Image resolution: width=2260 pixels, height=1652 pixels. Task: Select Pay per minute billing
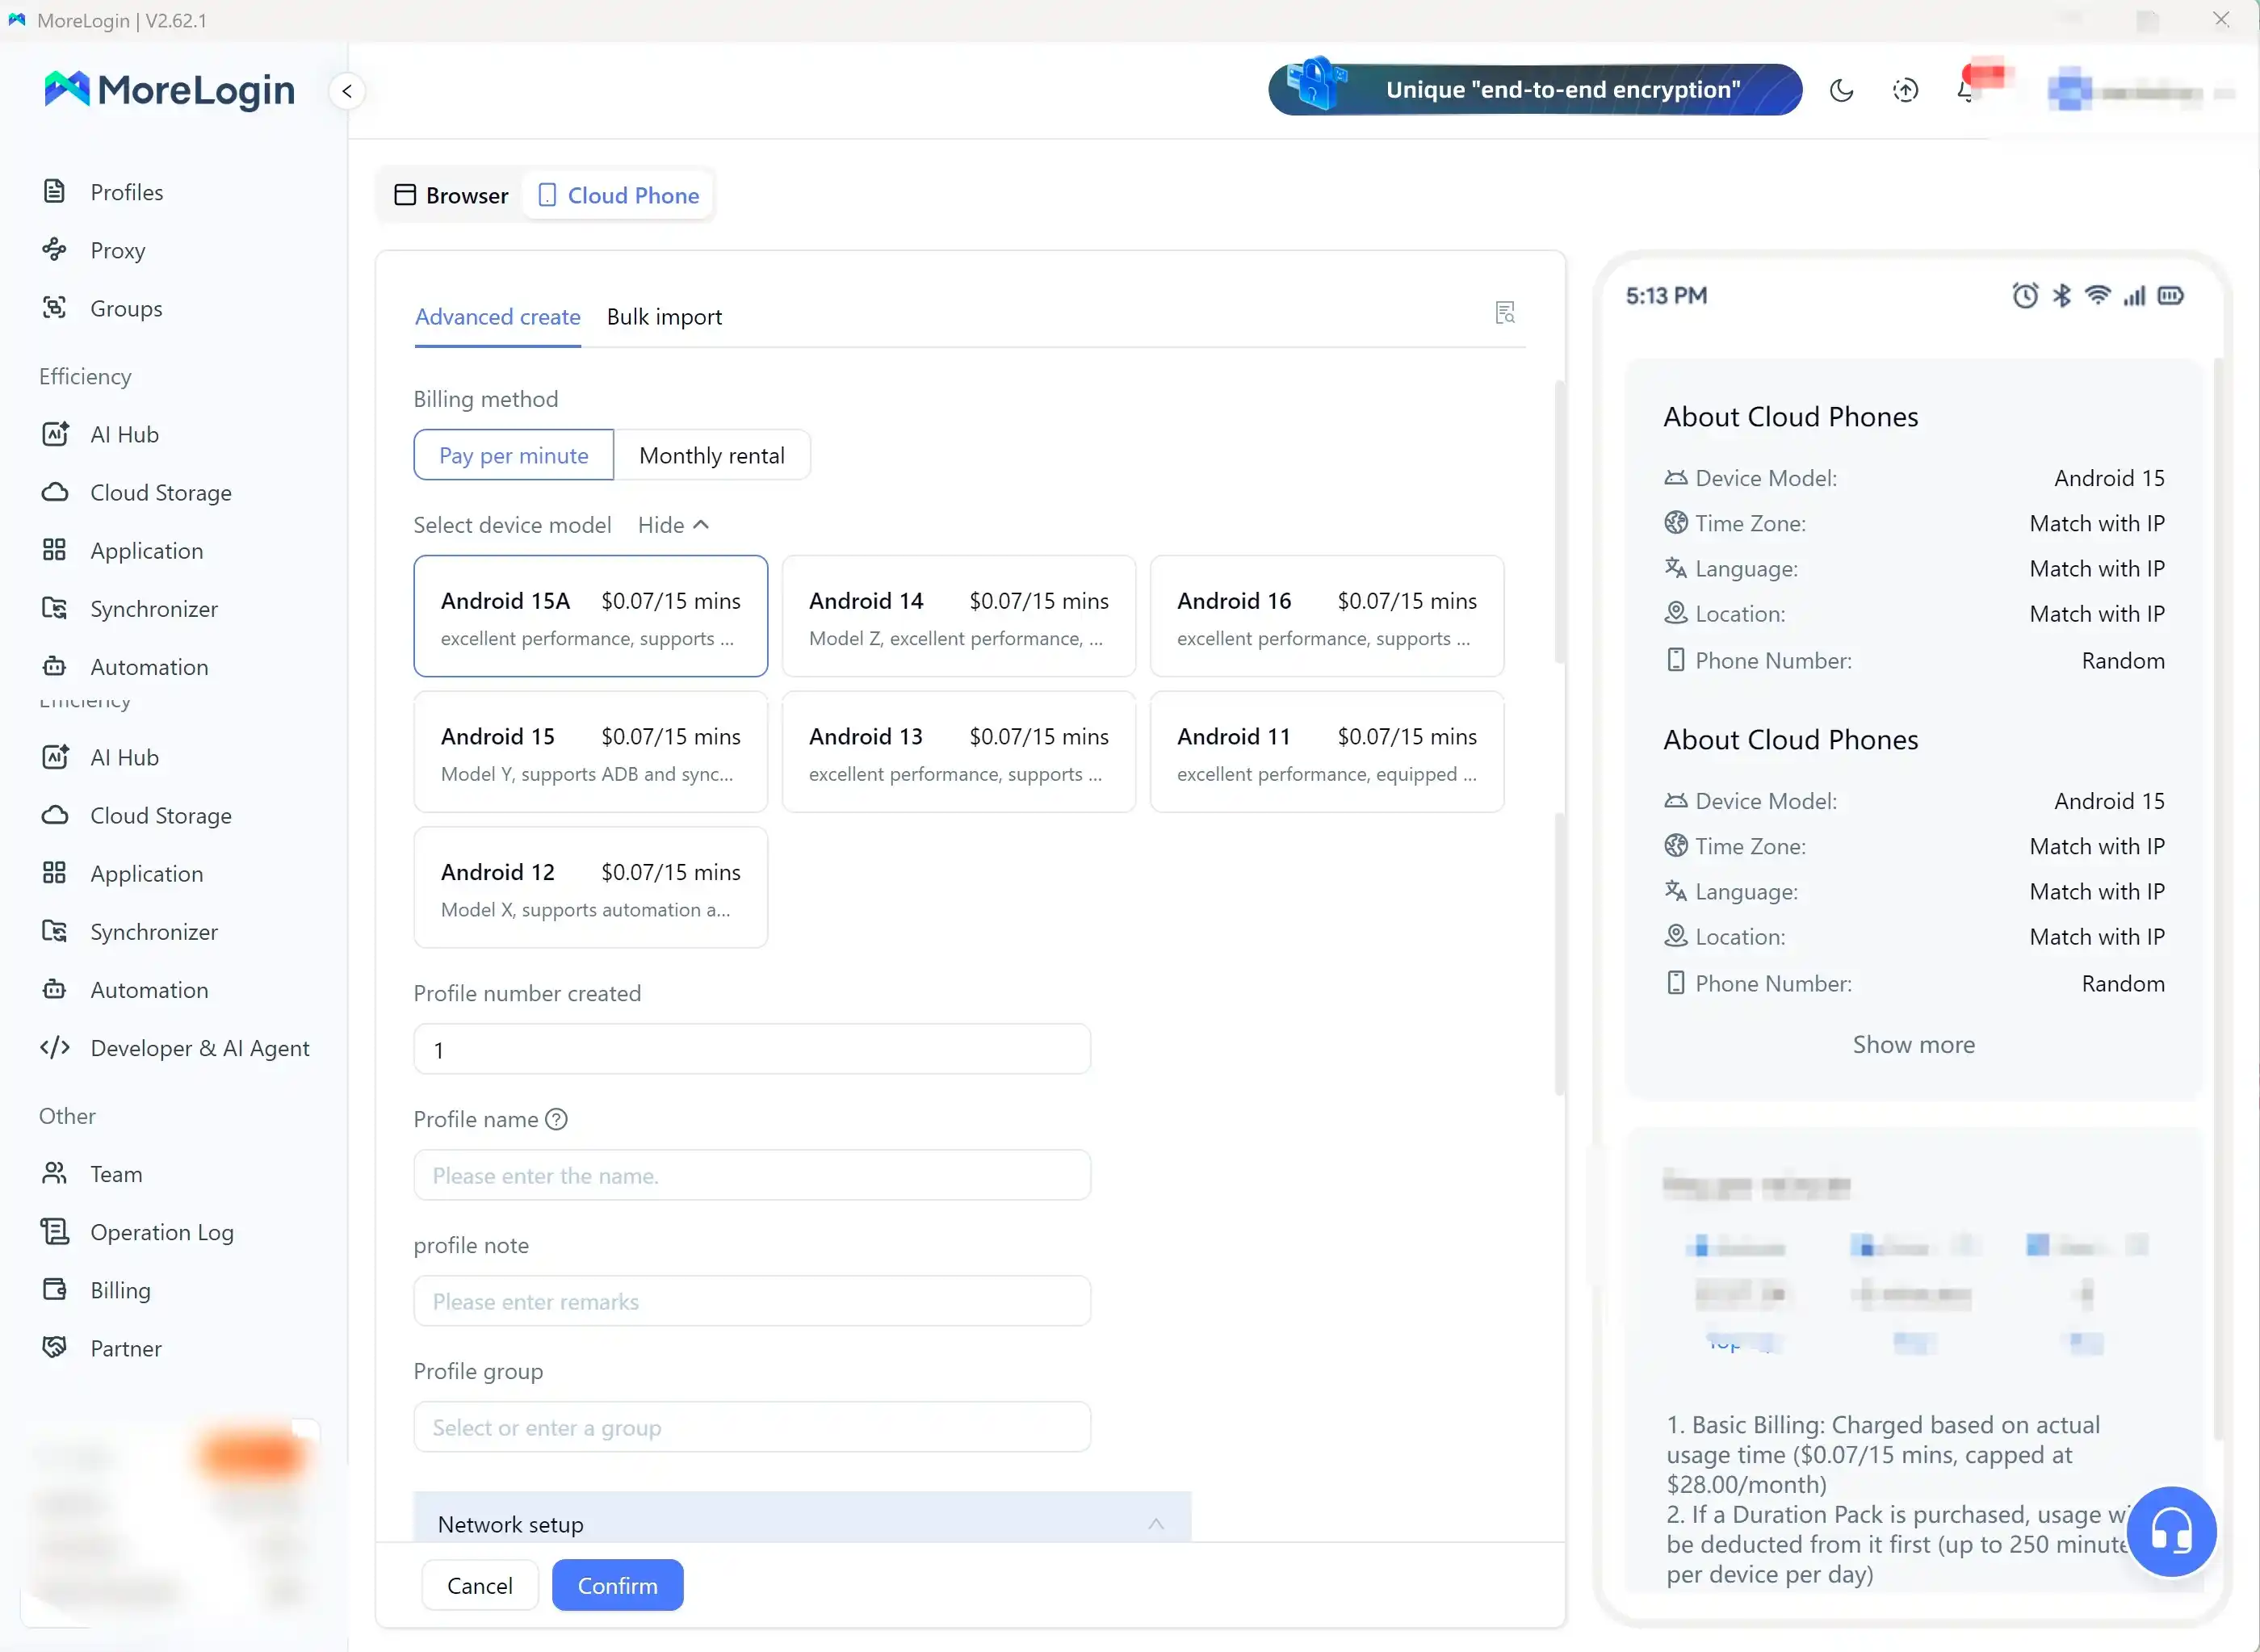pos(514,455)
